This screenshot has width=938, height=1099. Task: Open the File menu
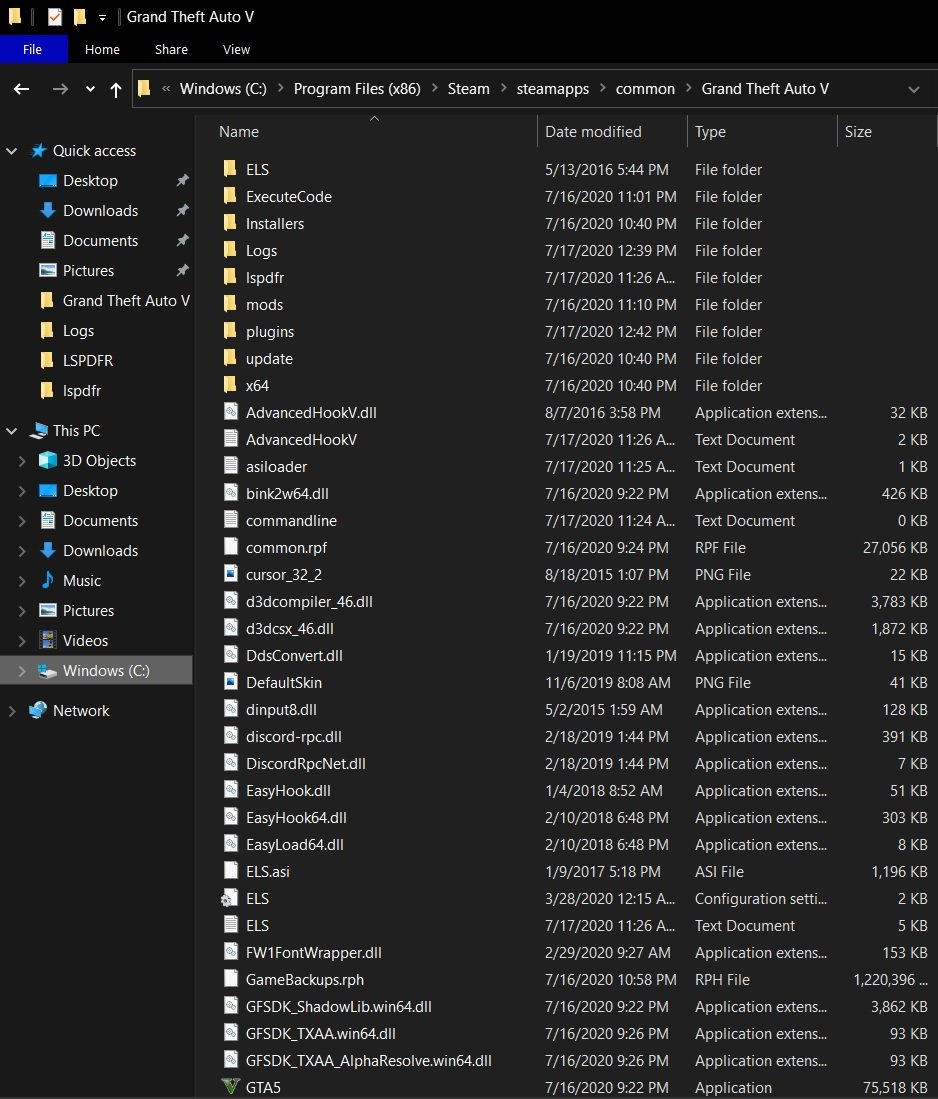[32, 49]
